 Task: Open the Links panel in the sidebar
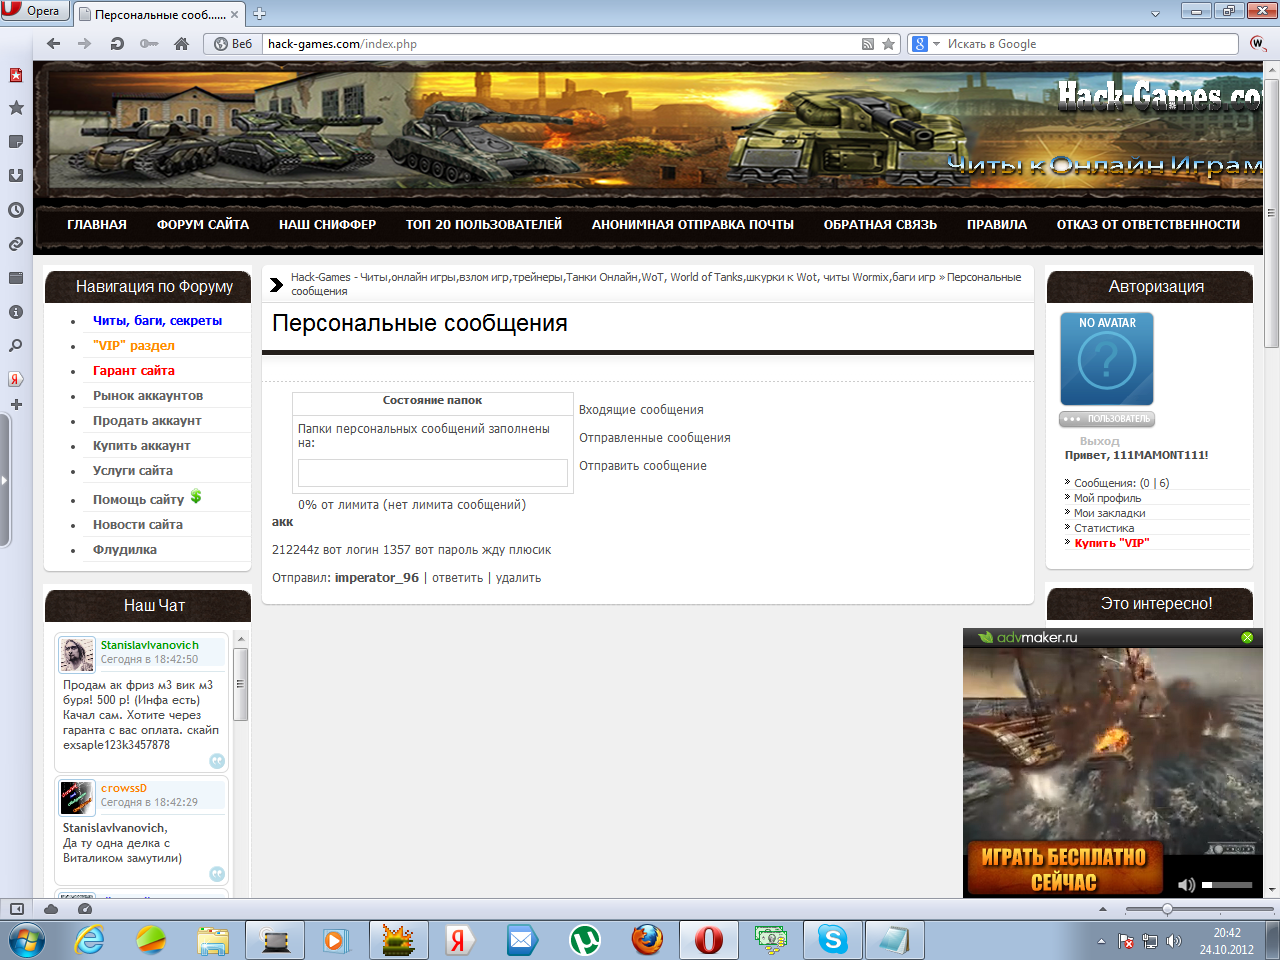click(16, 244)
